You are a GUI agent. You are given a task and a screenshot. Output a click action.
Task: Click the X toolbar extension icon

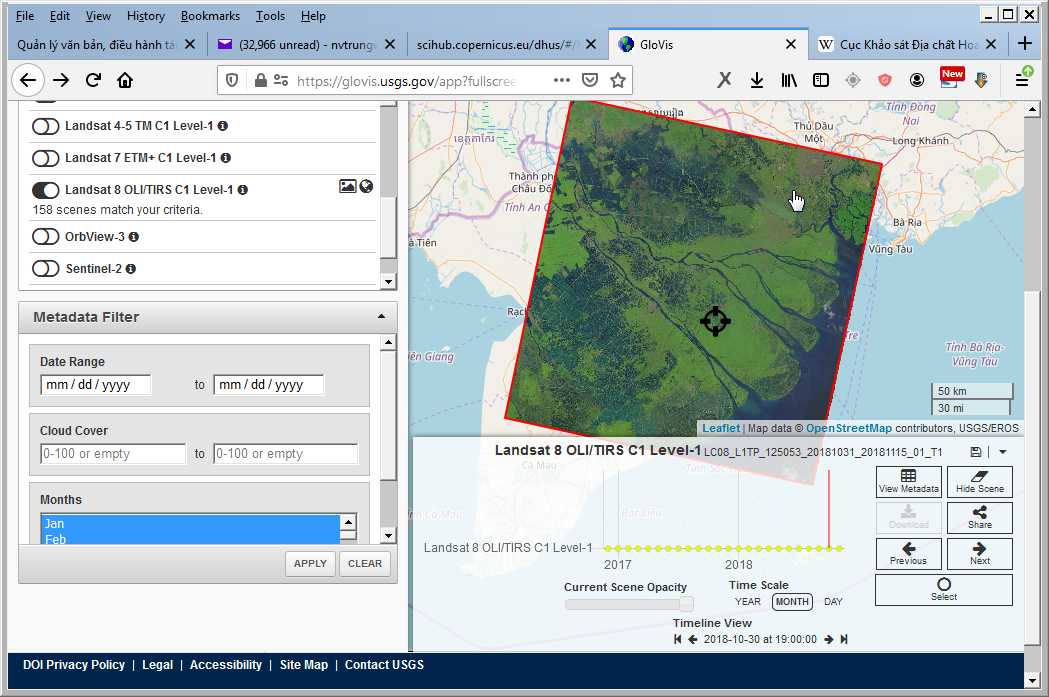point(724,81)
